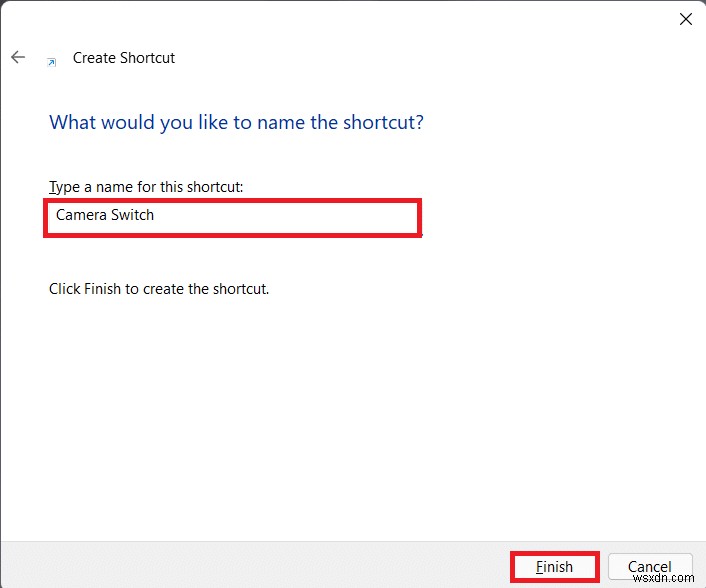
Task: Cancel the shortcut creation
Action: (651, 567)
